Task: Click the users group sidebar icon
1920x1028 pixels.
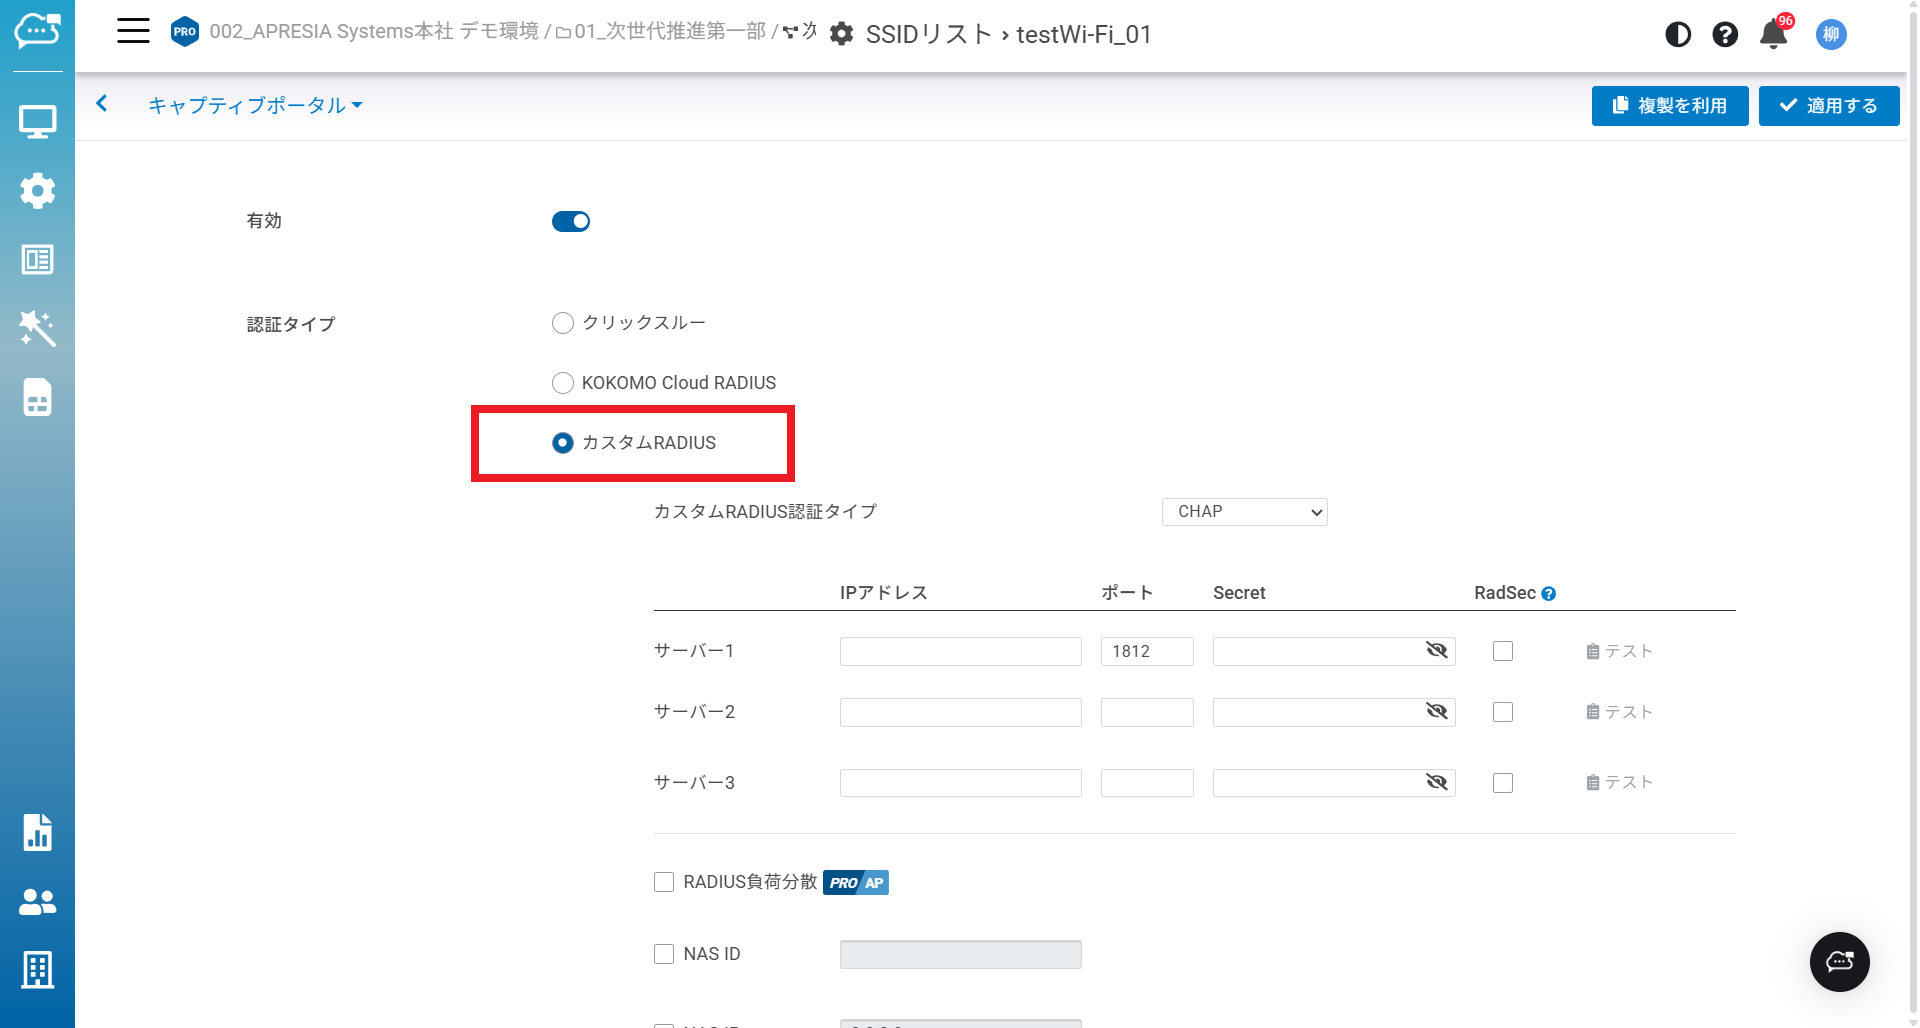Action: coord(37,902)
